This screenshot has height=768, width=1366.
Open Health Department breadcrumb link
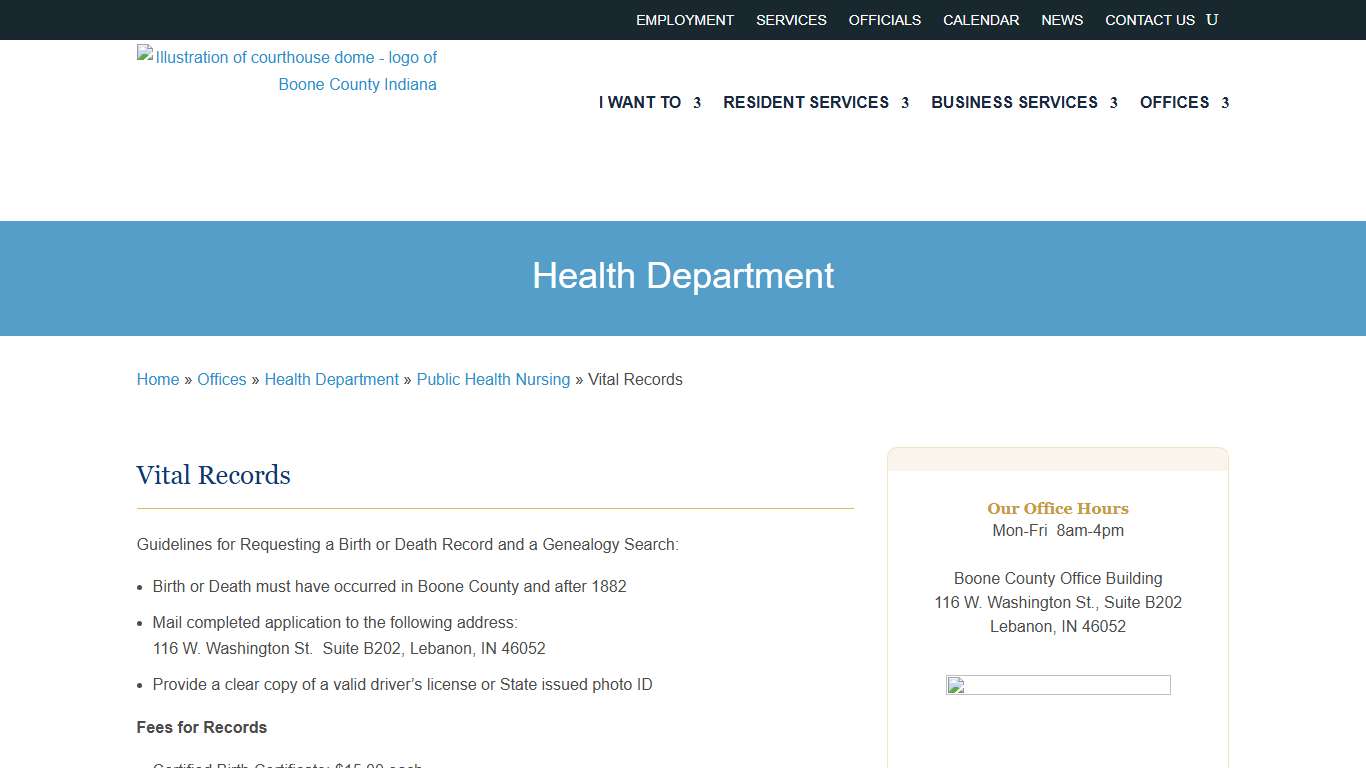[331, 380]
